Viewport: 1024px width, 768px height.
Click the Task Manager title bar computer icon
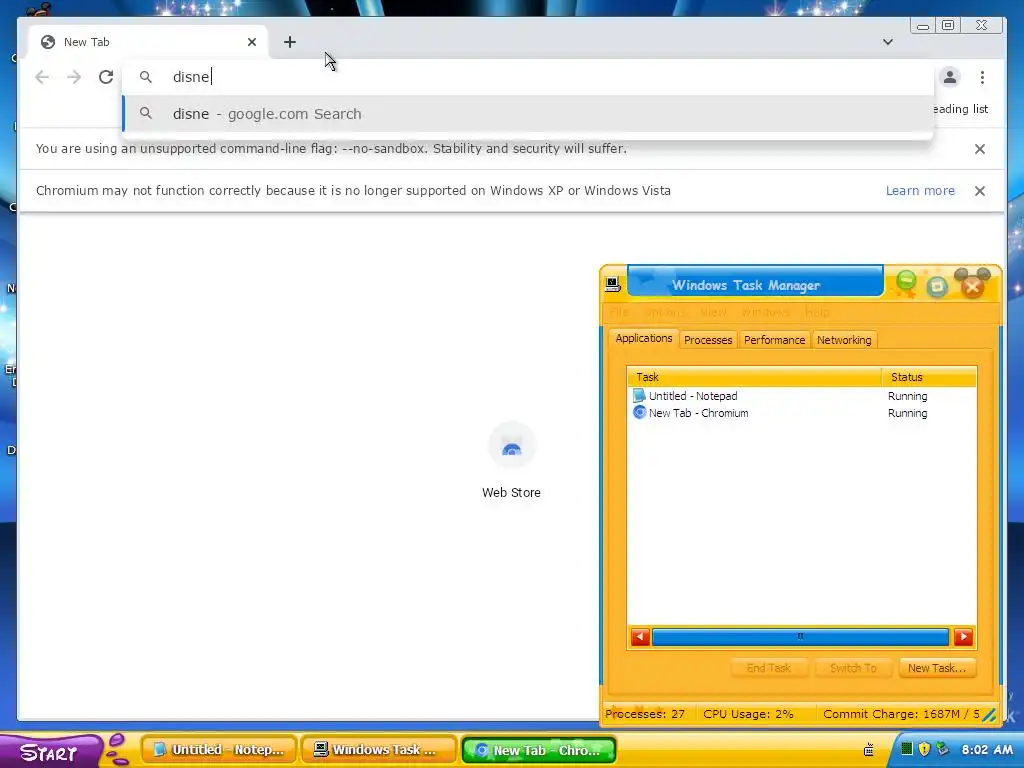tap(613, 283)
